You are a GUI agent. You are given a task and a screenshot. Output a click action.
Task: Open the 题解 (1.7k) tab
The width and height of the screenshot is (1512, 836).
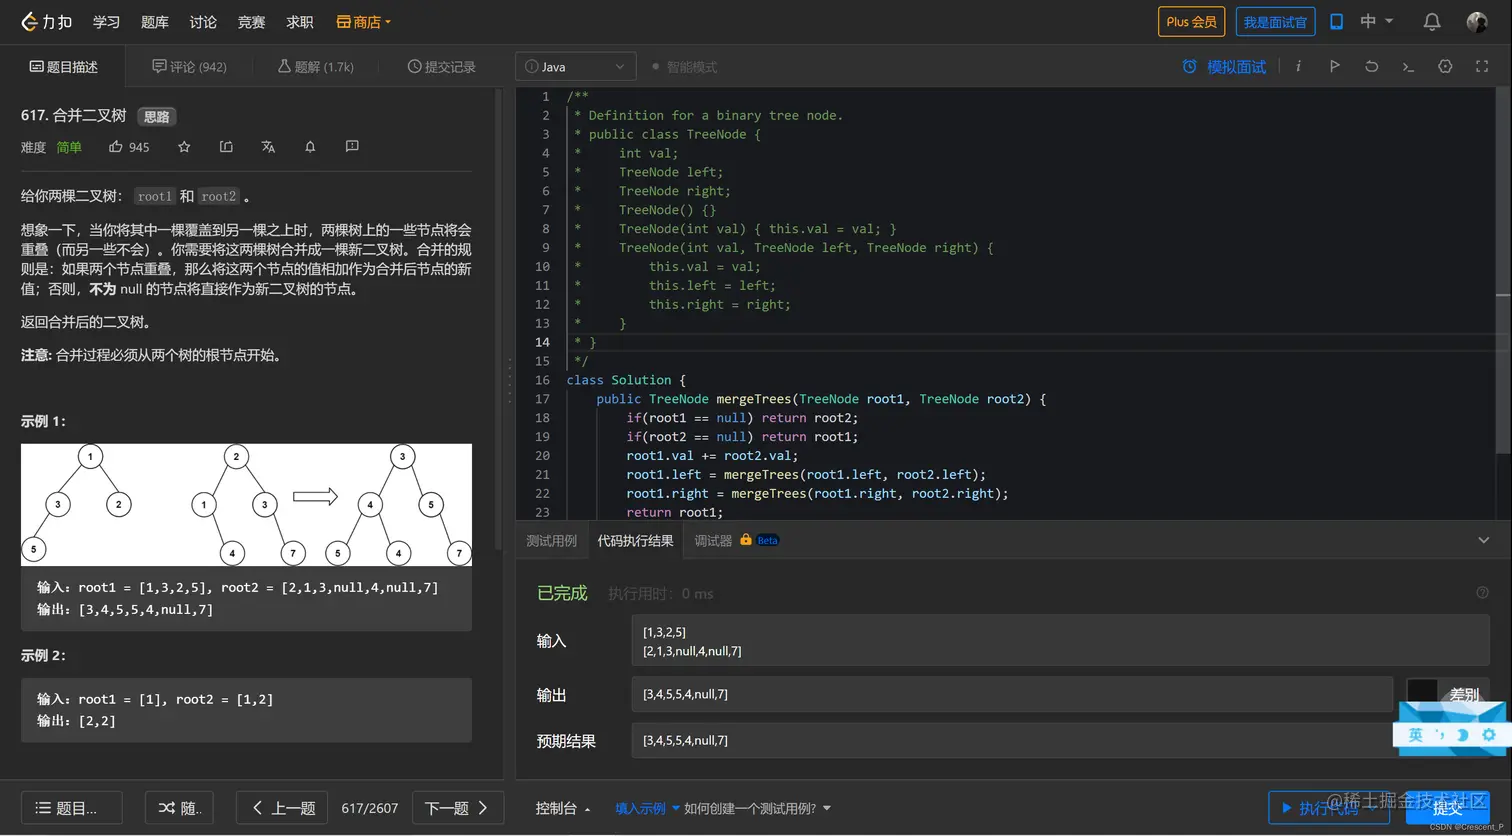click(x=316, y=66)
